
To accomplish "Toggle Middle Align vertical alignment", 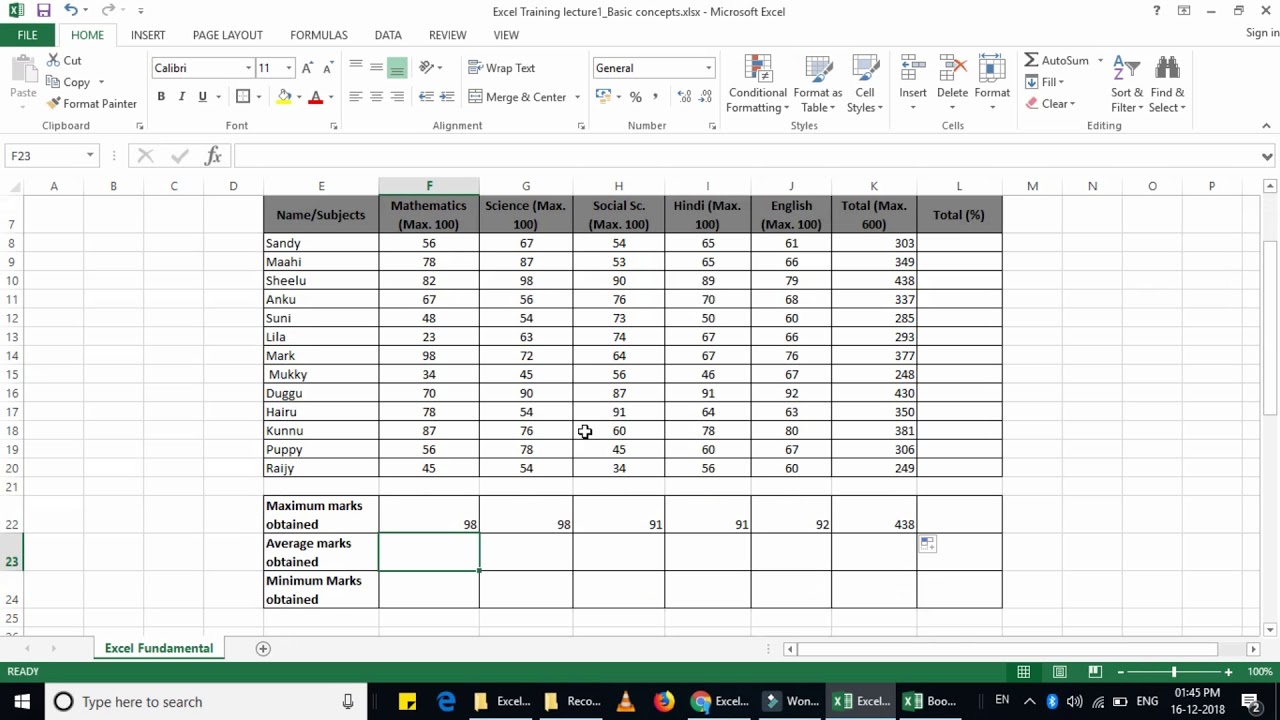I will (376, 68).
